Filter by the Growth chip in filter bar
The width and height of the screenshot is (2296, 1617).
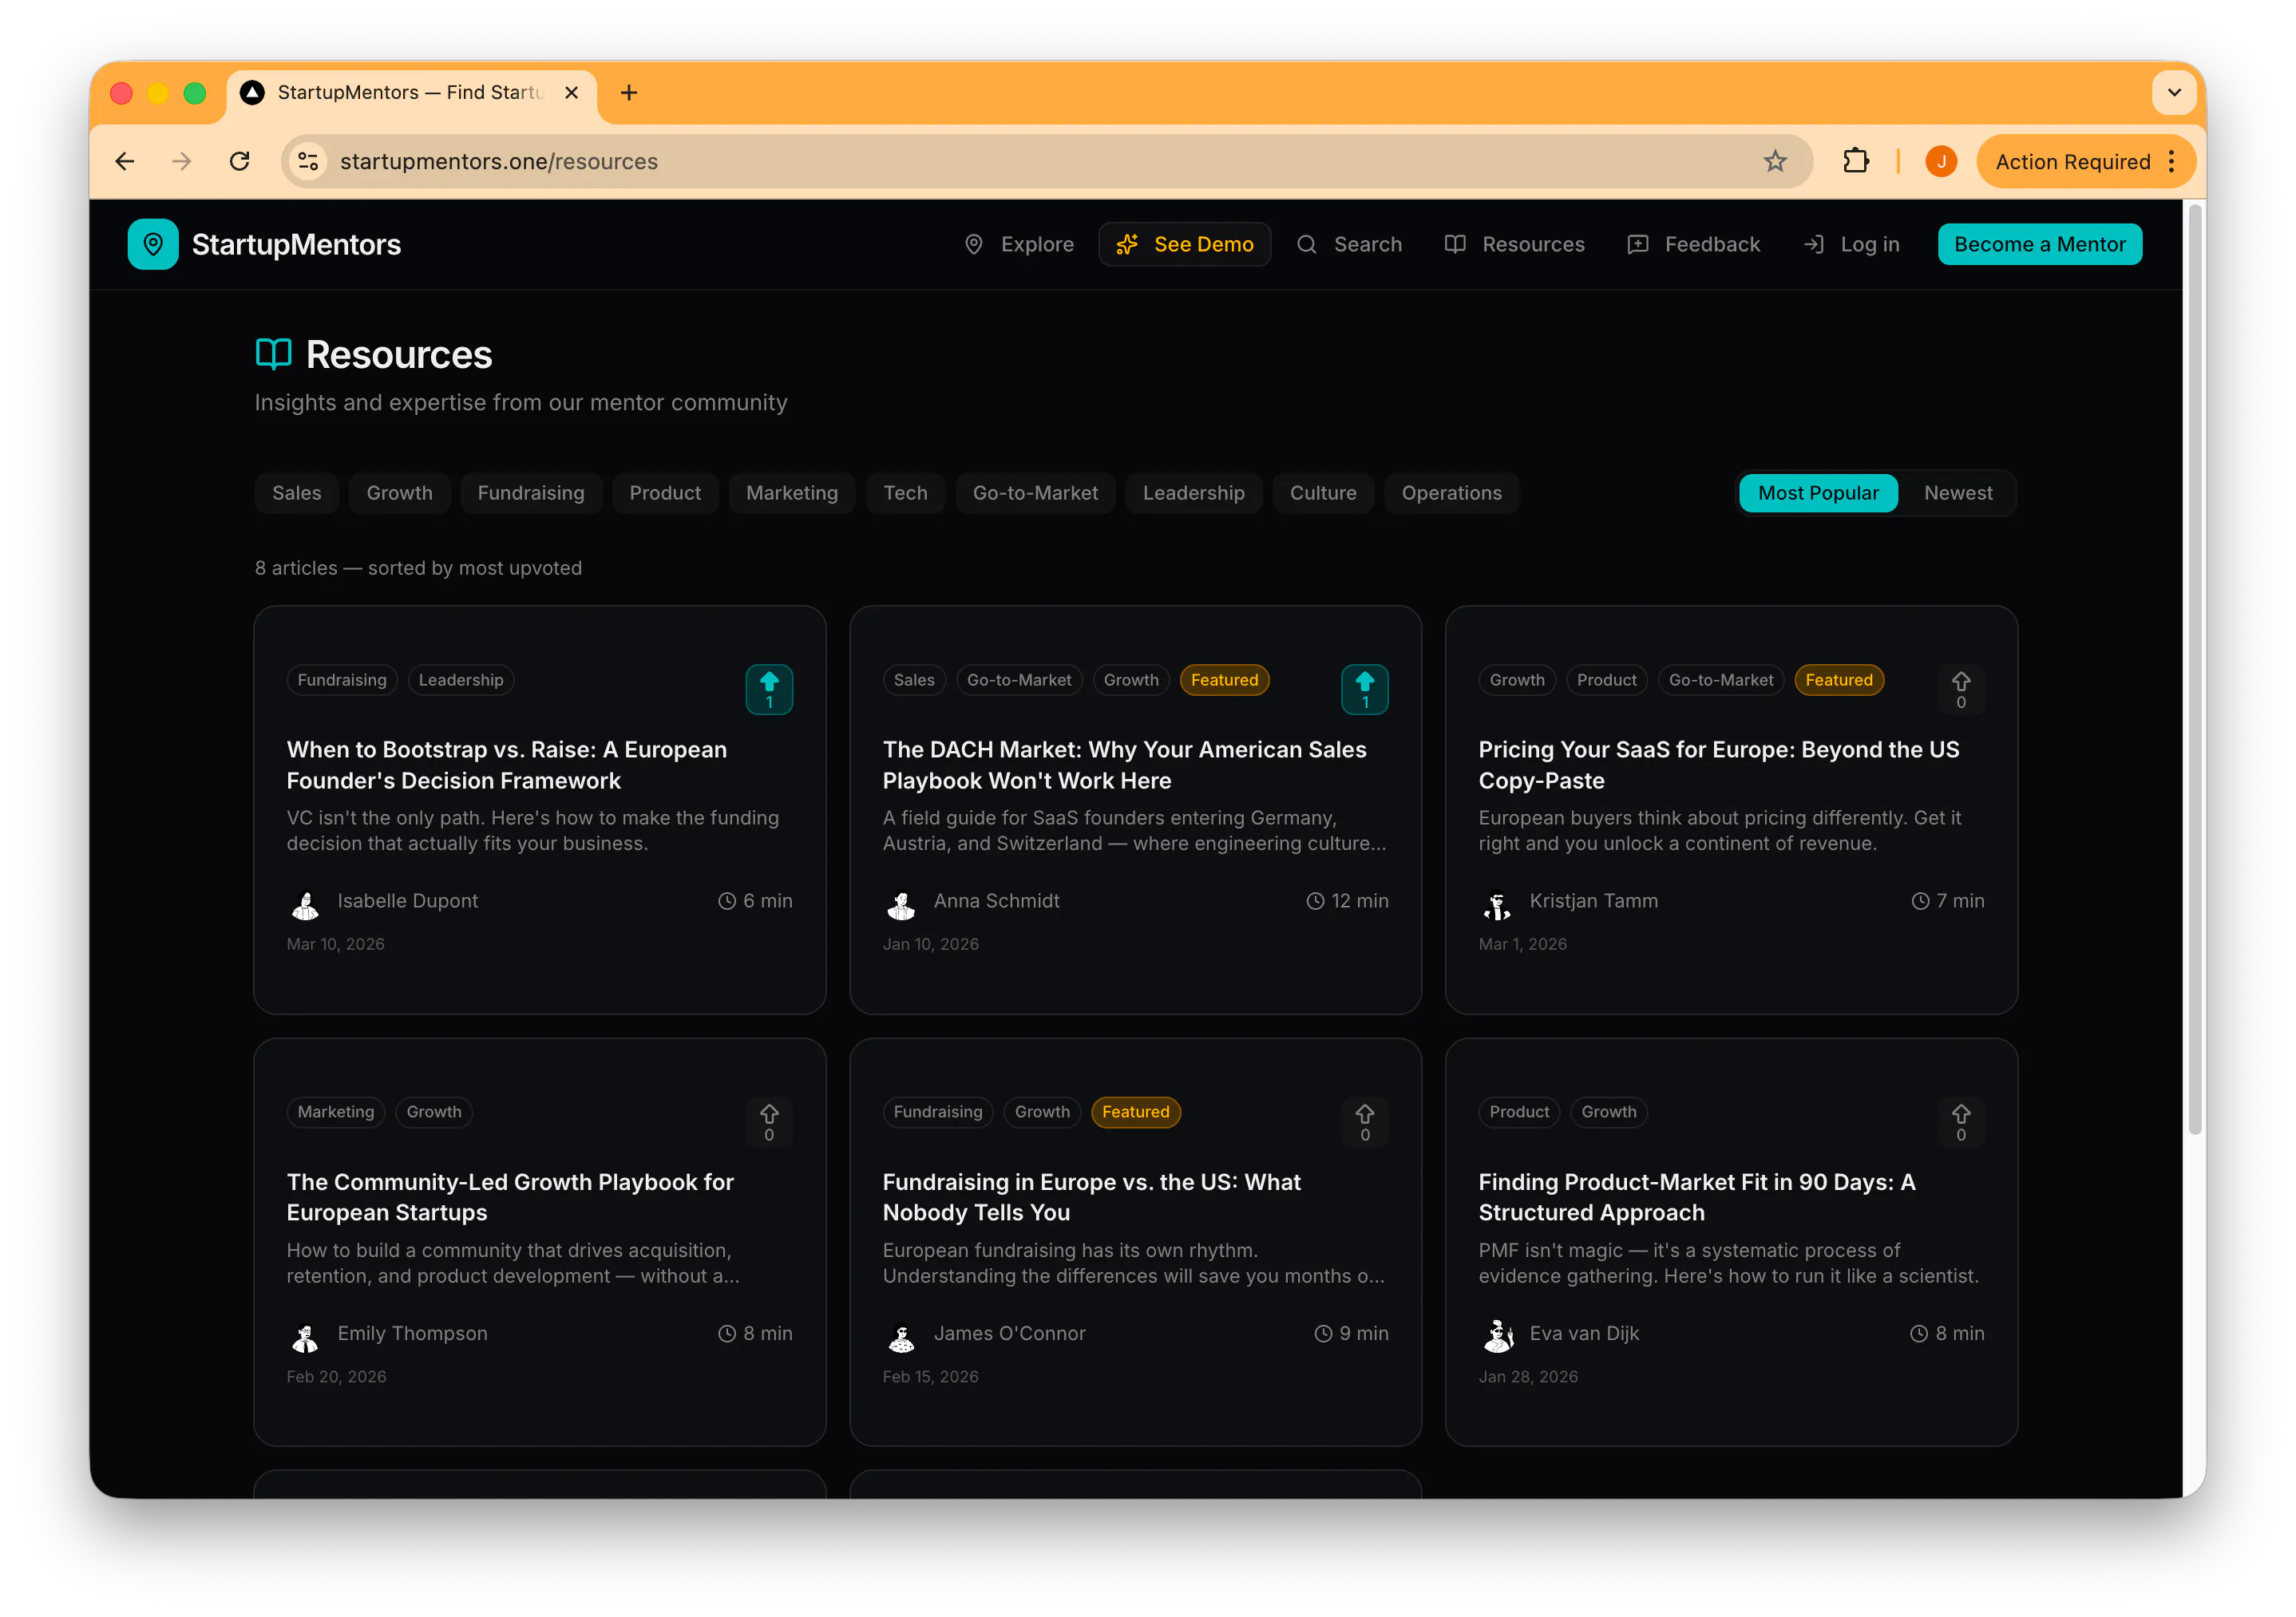(x=400, y=493)
